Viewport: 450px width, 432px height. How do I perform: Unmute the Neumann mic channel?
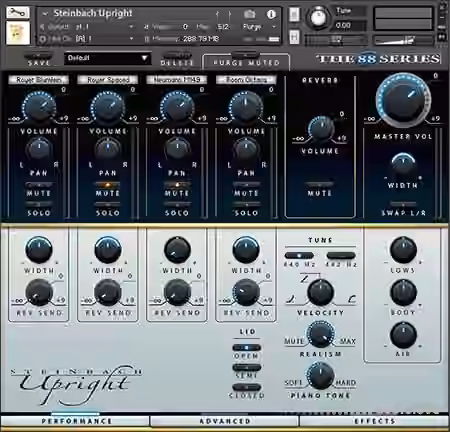pos(177,185)
